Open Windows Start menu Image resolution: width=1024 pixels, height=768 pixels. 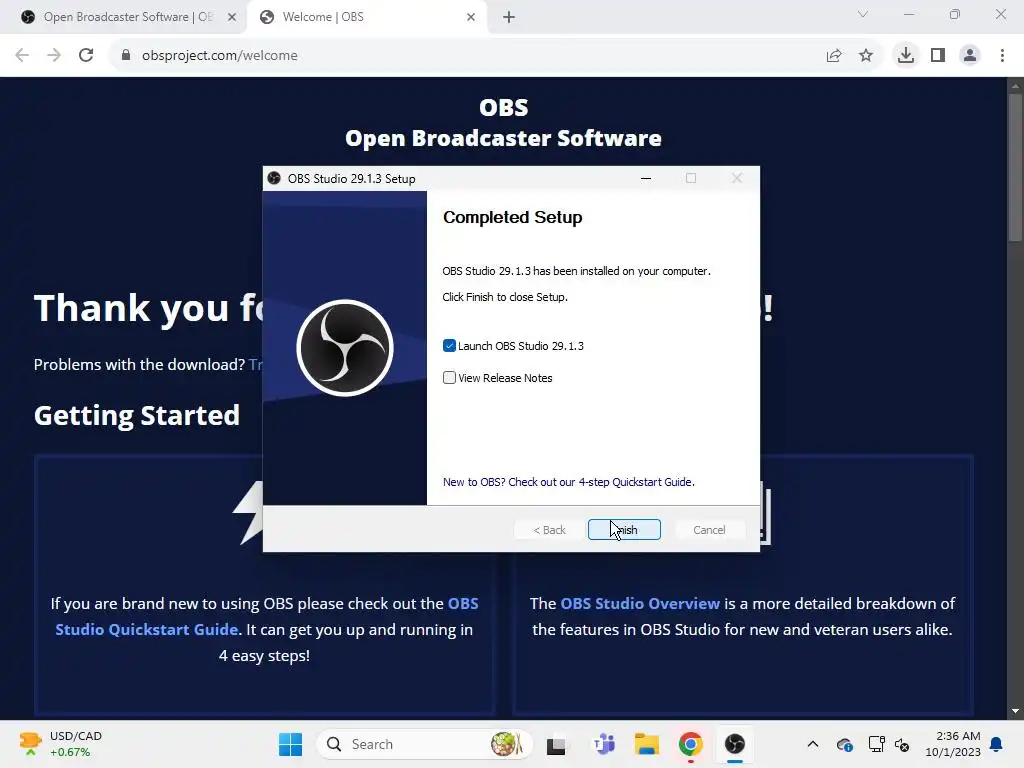click(x=291, y=744)
